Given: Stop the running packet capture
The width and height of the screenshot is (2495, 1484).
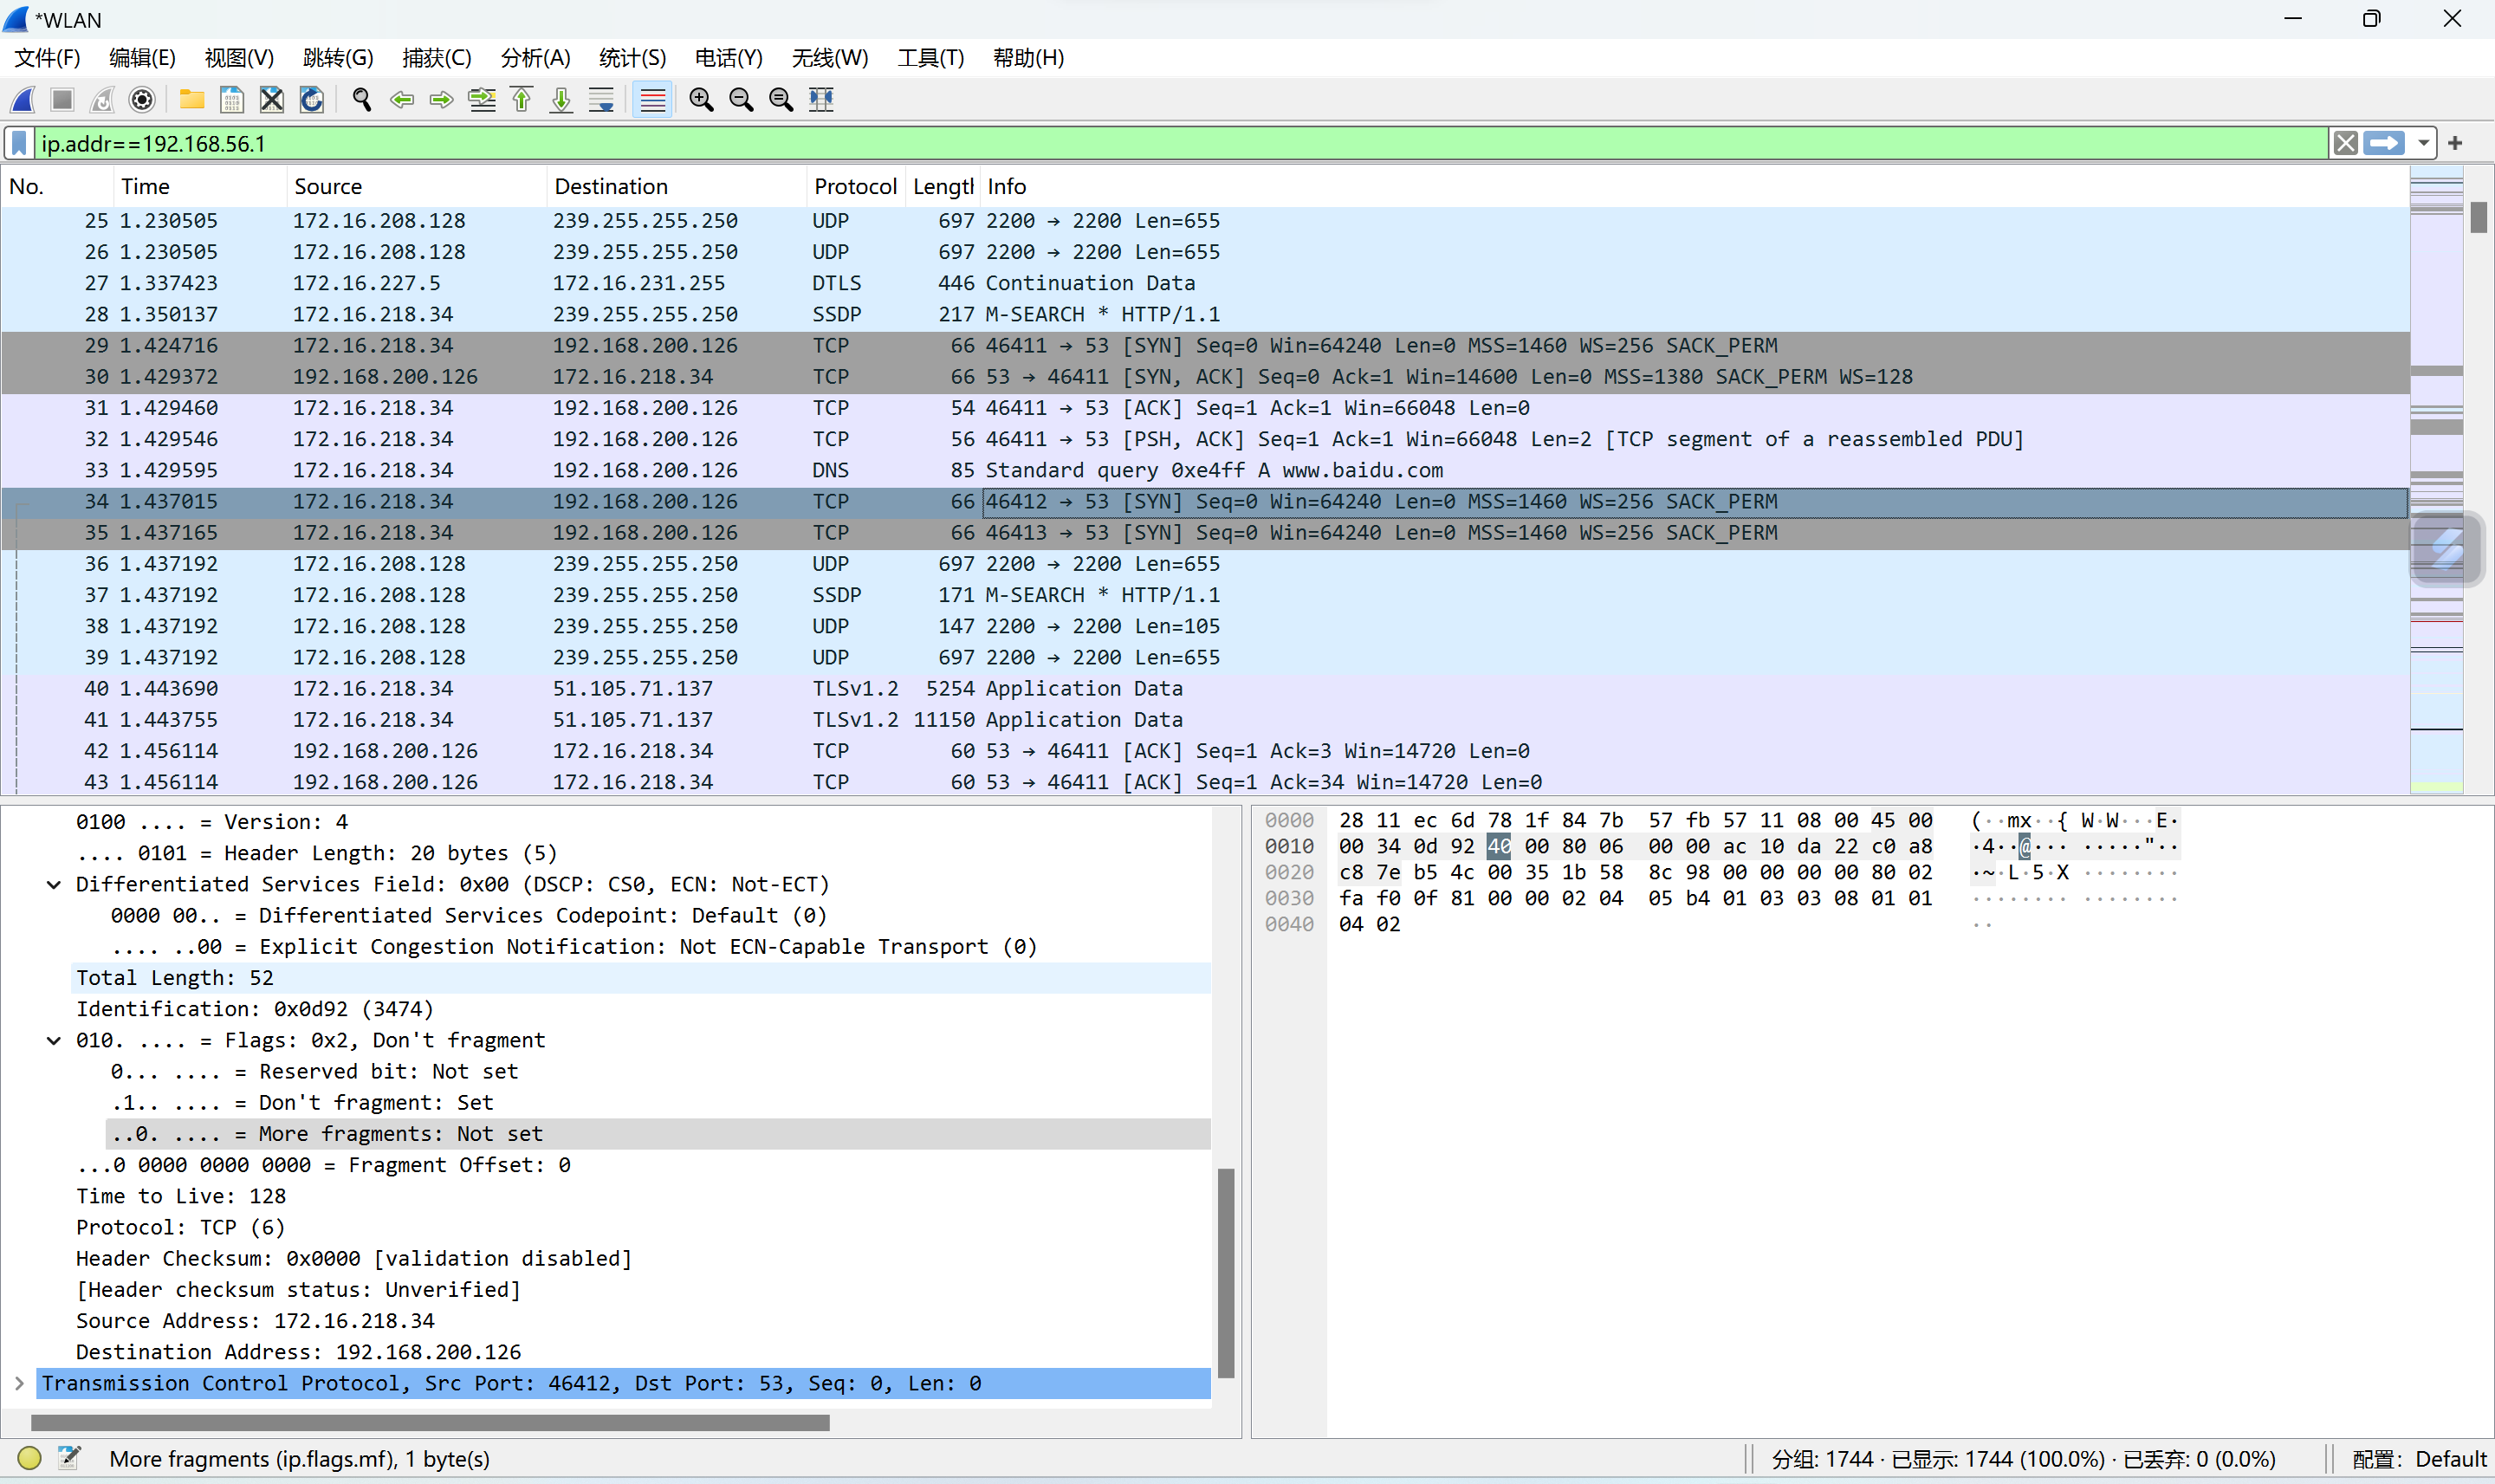Looking at the screenshot, I should click(62, 99).
